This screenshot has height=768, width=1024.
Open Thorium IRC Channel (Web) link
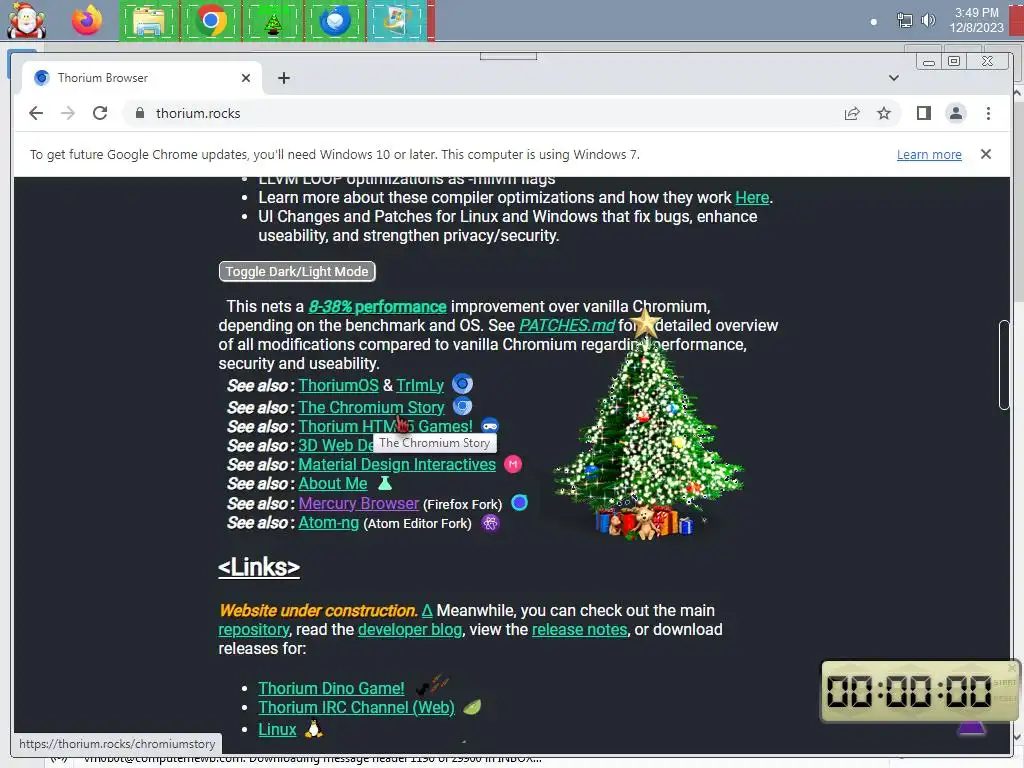click(x=356, y=707)
